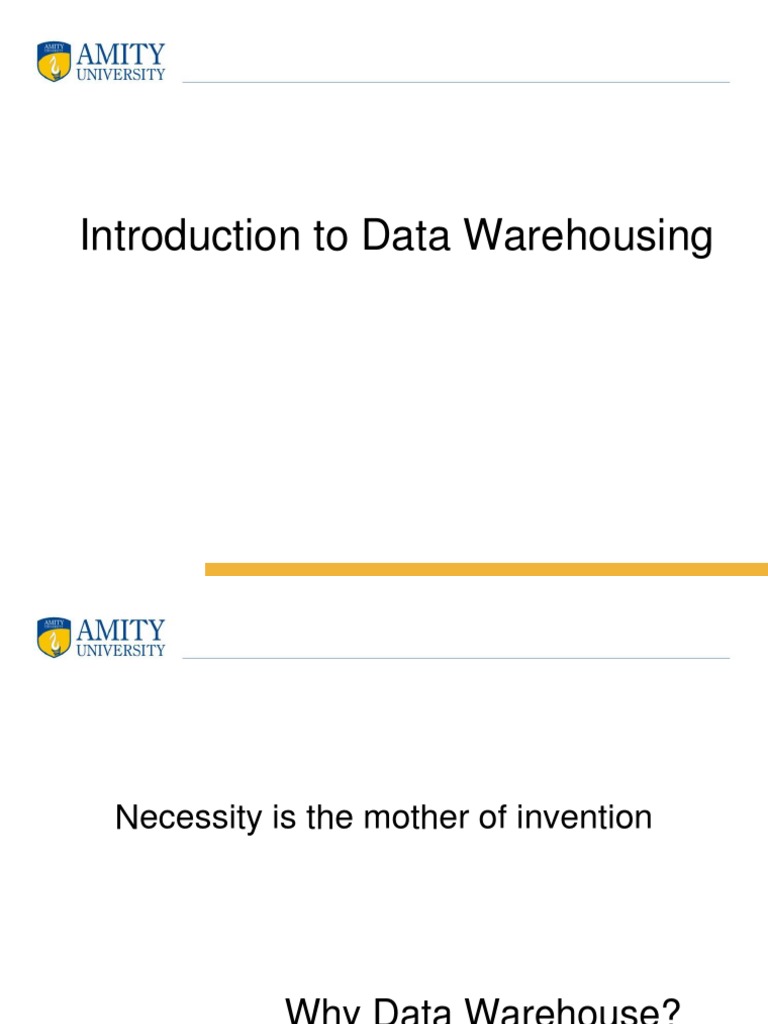Select the Introduction to Data Warehousing title
Viewport: 768px width, 1024px height.
pyautogui.click(x=396, y=236)
